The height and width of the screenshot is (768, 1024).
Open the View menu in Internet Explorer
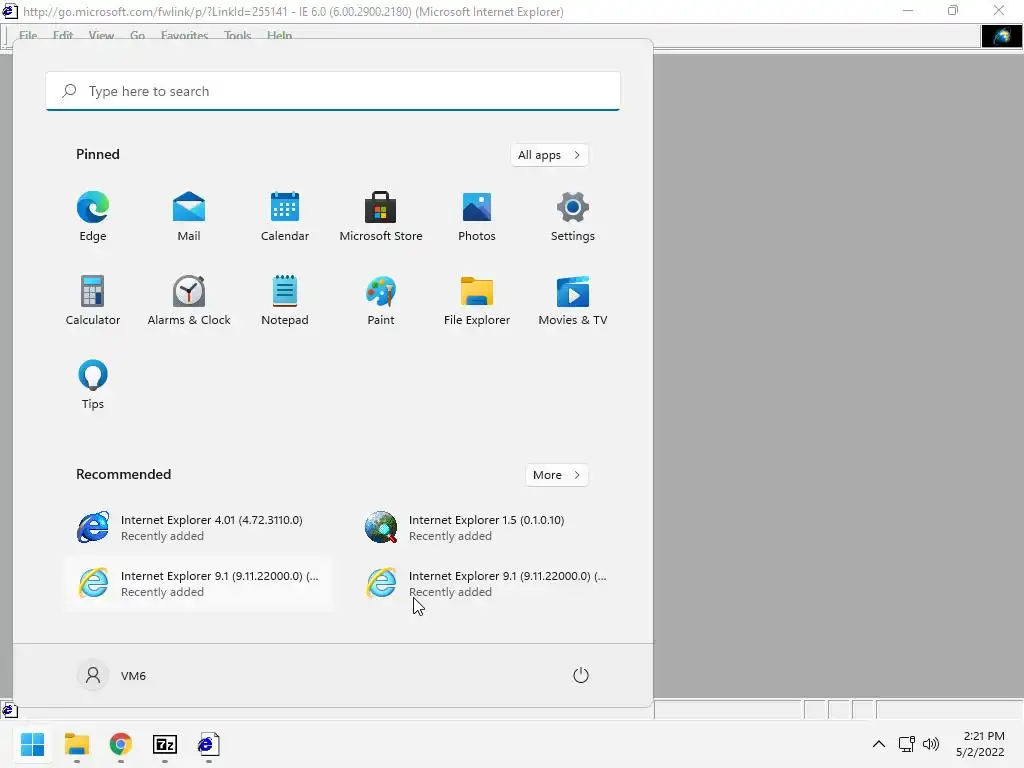coord(101,35)
